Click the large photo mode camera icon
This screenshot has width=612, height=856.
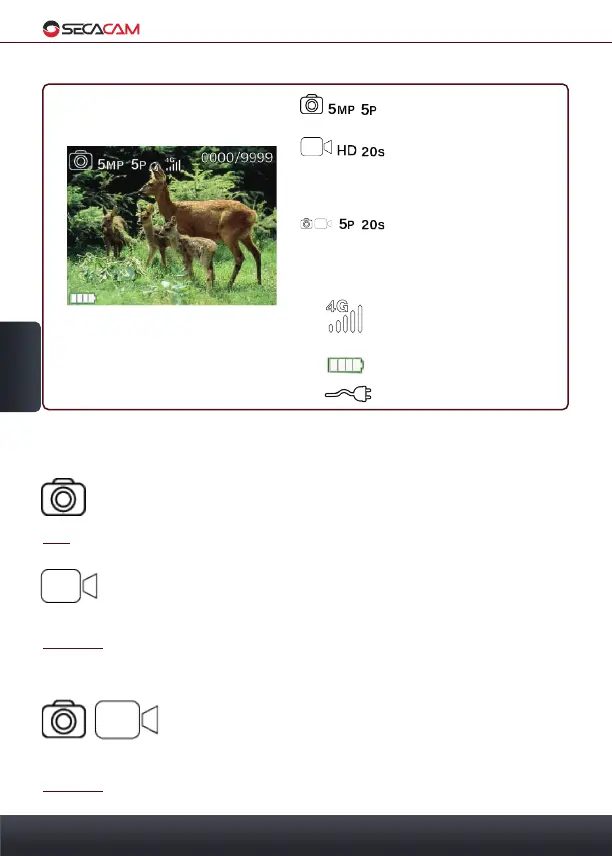[x=63, y=497]
